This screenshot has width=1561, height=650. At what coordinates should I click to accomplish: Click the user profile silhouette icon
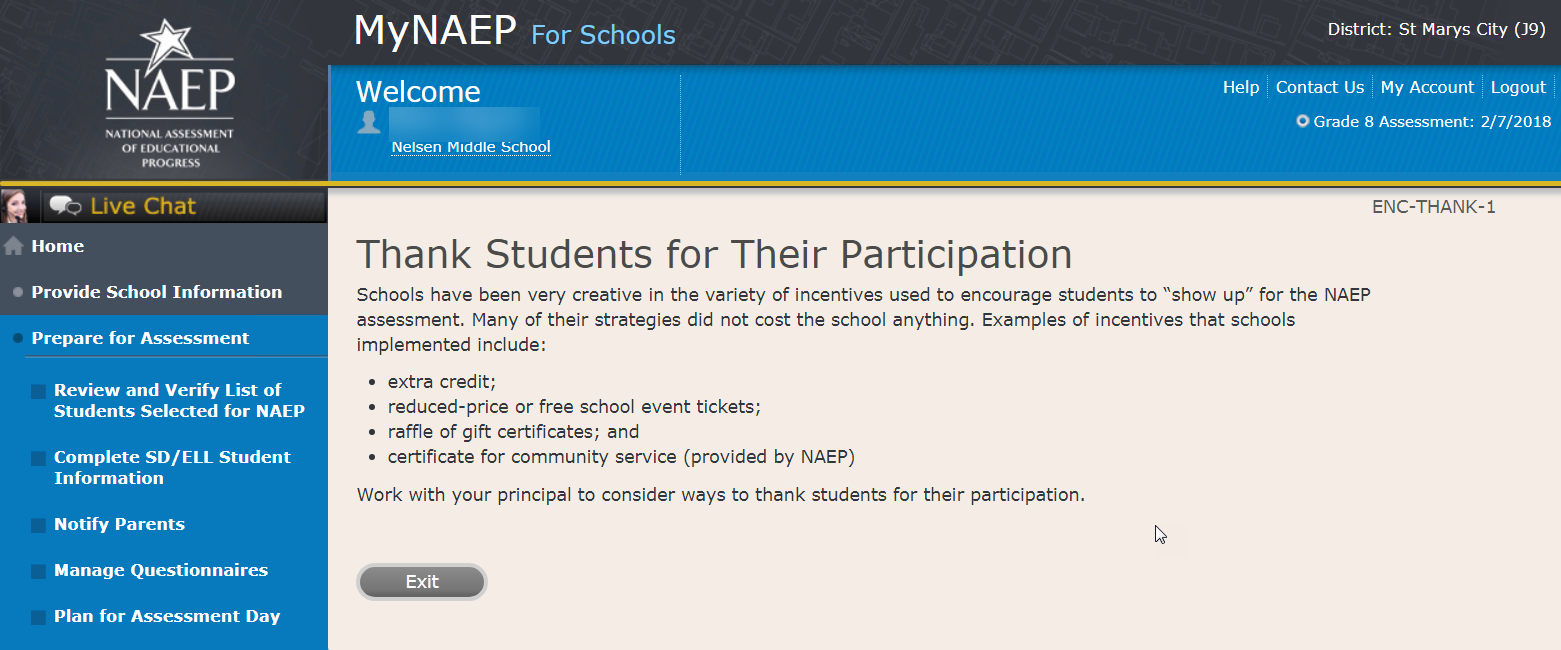click(x=369, y=122)
